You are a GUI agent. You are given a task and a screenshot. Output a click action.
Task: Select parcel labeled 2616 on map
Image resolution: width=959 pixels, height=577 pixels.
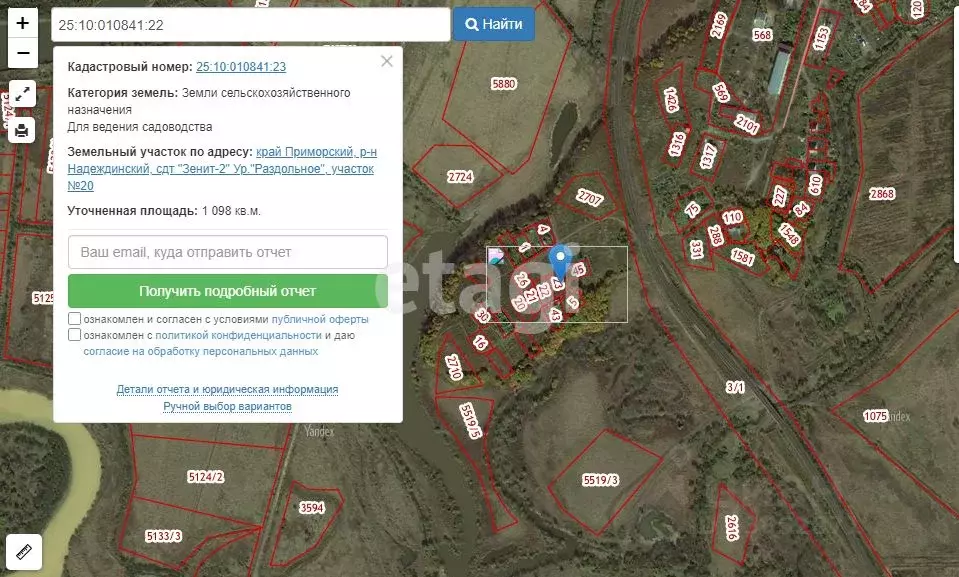(x=731, y=527)
